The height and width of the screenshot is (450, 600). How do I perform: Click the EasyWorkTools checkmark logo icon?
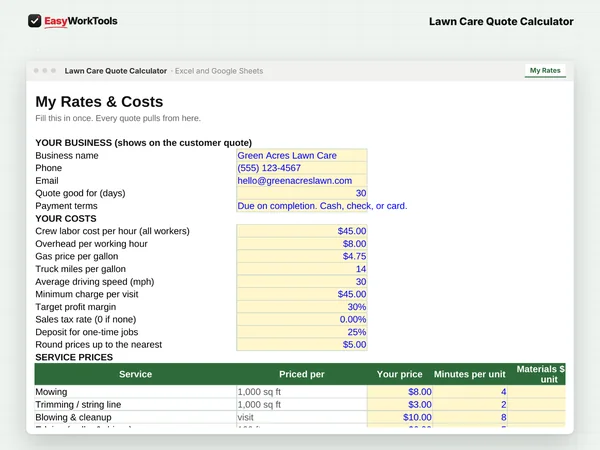click(x=34, y=21)
